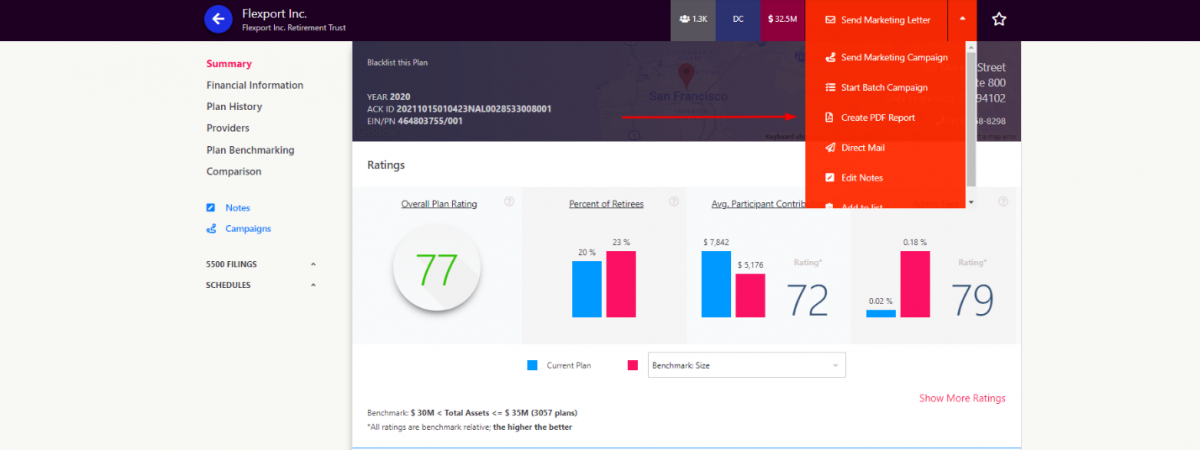Open the Benchmark: Size dropdown
This screenshot has height=450, width=1200.
[x=746, y=365]
